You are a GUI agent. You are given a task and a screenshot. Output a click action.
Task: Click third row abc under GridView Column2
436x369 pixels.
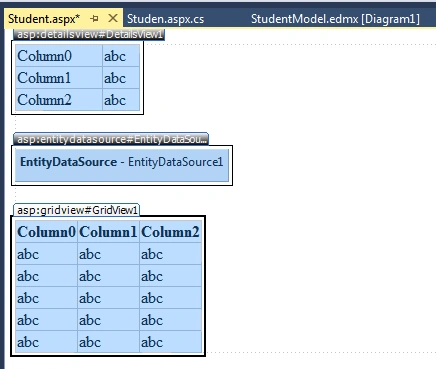pyautogui.click(x=170, y=298)
